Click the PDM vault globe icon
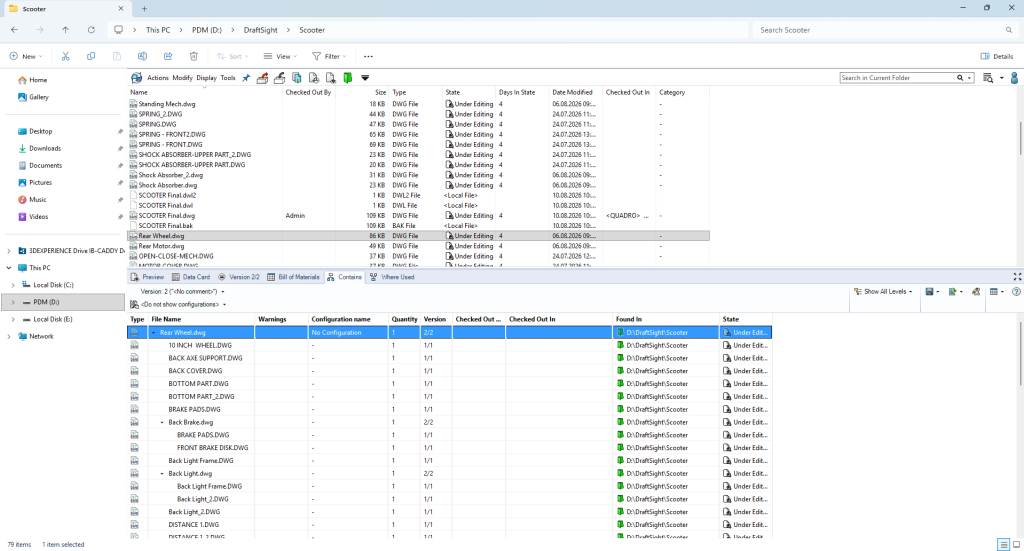The width and height of the screenshot is (1024, 551). pyautogui.click(x=136, y=78)
